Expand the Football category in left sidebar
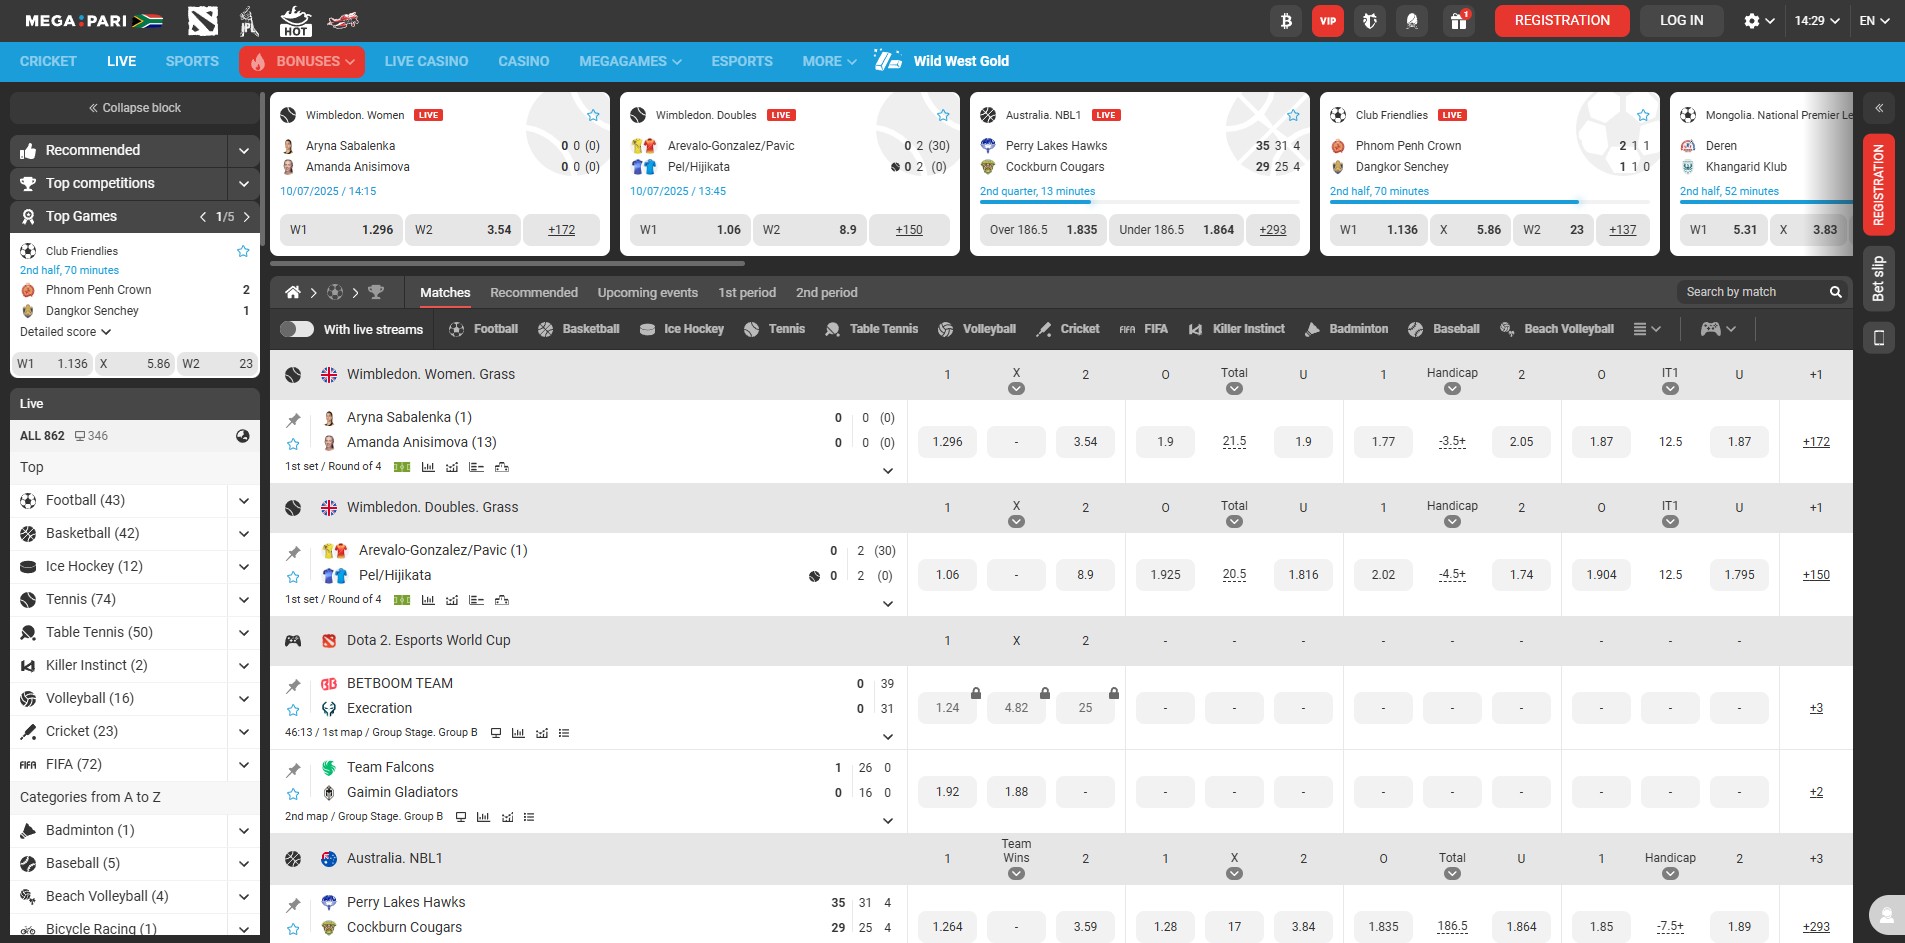Image resolution: width=1905 pixels, height=943 pixels. [243, 500]
